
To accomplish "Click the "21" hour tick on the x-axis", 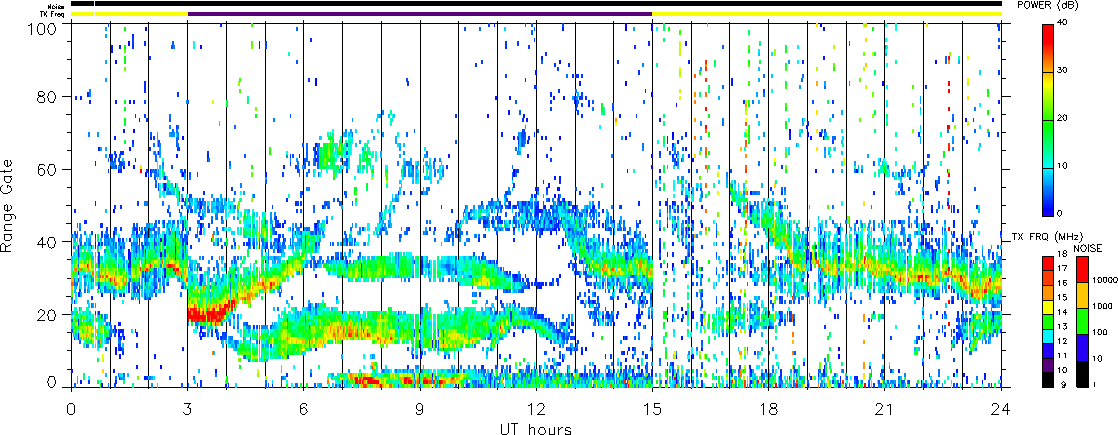I will click(885, 409).
